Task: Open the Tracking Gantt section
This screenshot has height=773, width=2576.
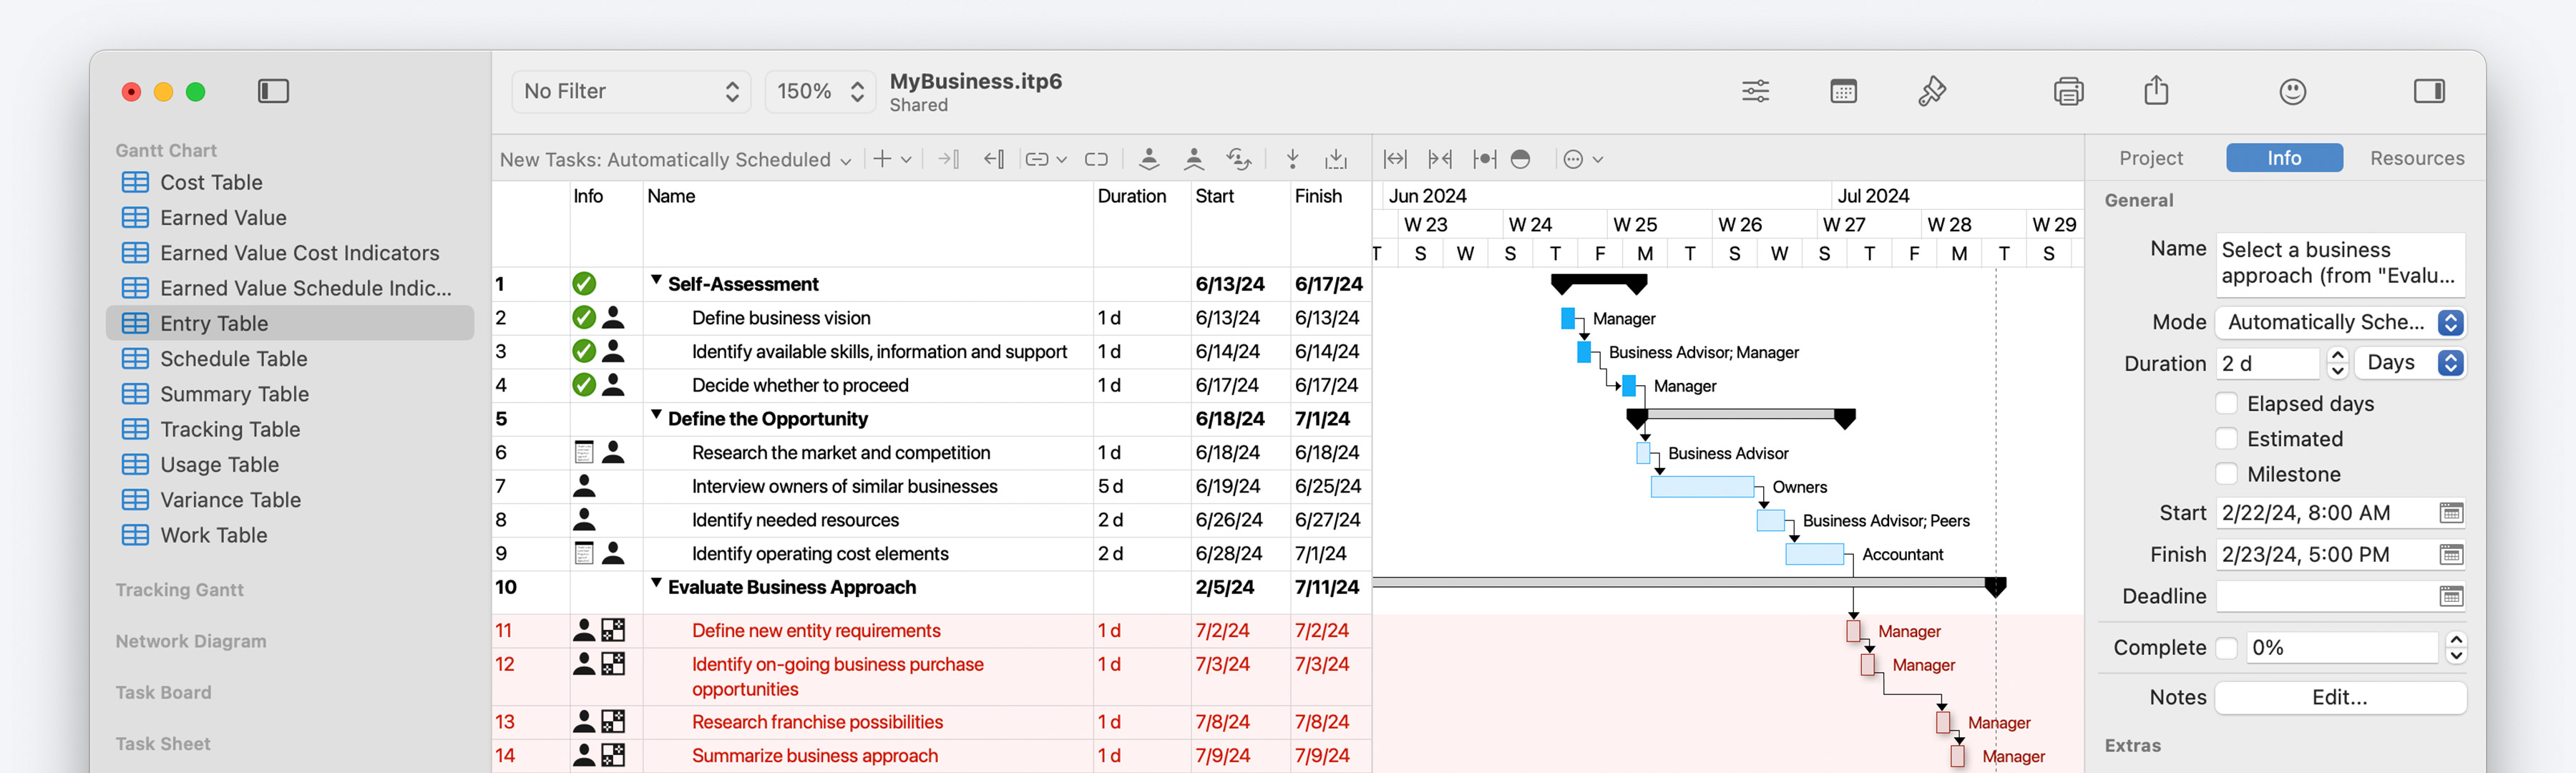Action: tap(180, 590)
